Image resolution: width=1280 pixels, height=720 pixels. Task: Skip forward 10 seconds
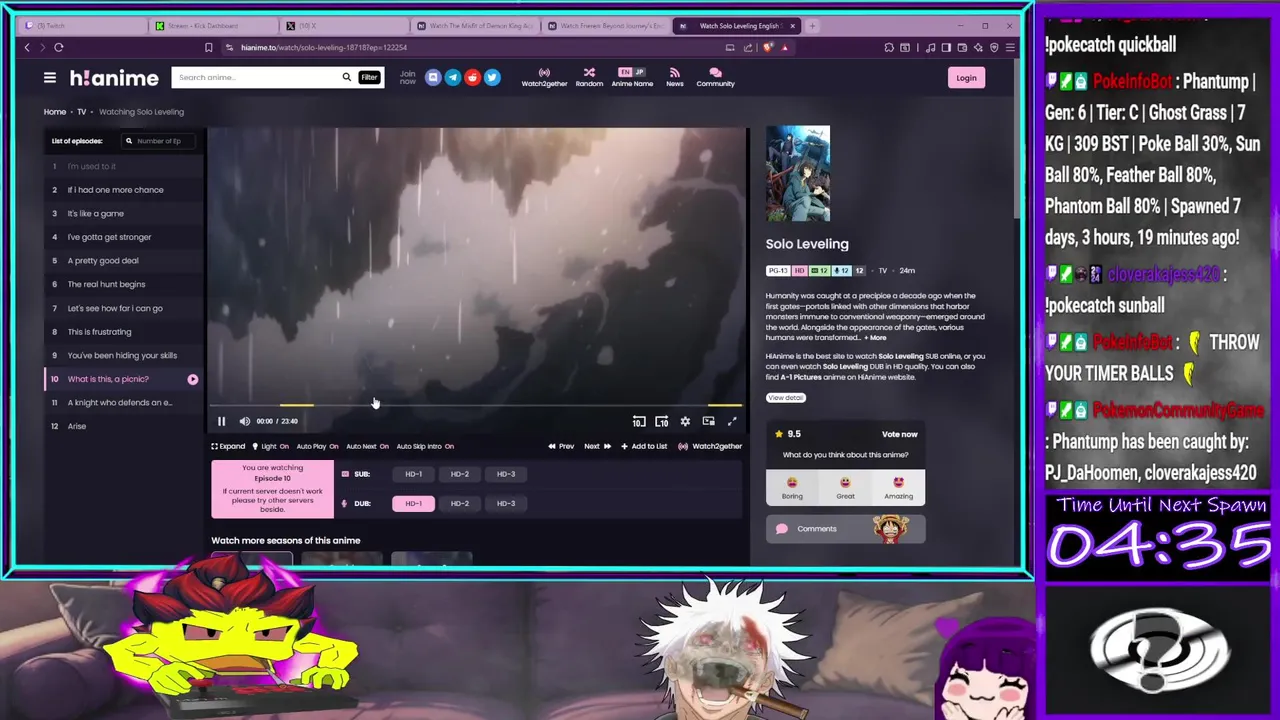[x=662, y=421]
